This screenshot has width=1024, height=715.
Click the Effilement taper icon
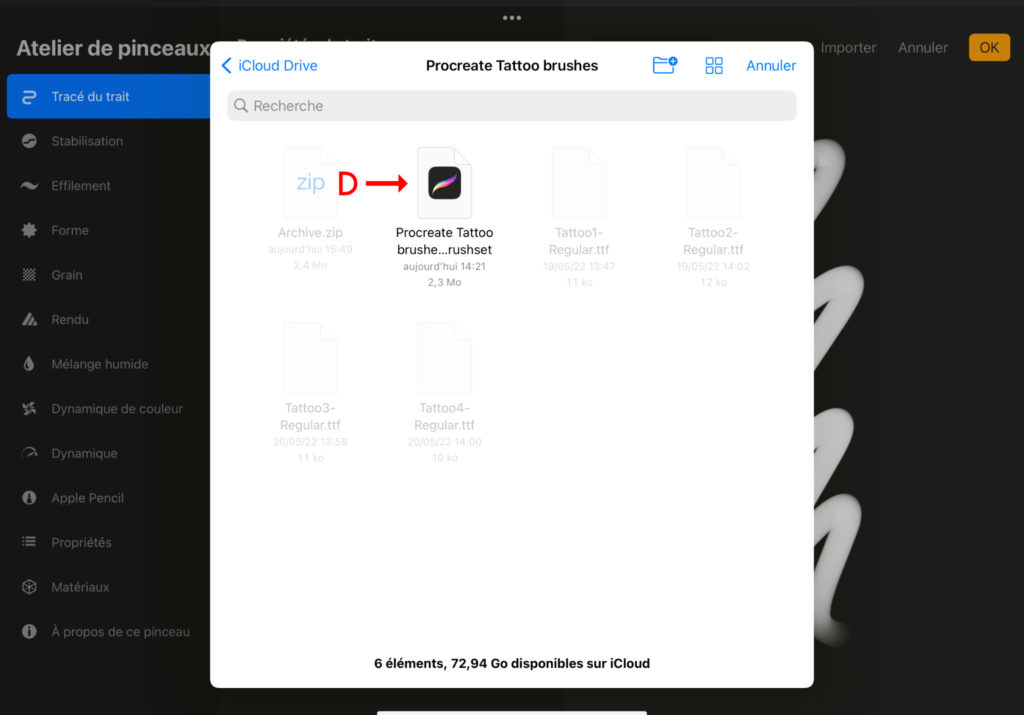[29, 185]
